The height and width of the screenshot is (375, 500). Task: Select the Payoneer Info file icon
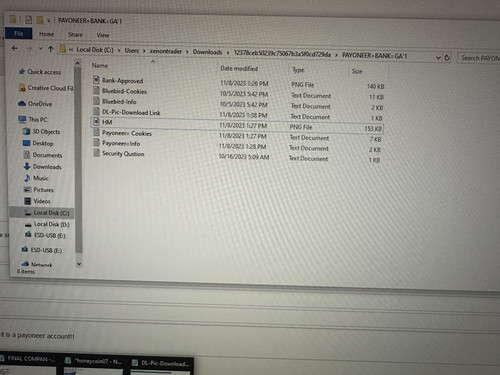coord(96,142)
